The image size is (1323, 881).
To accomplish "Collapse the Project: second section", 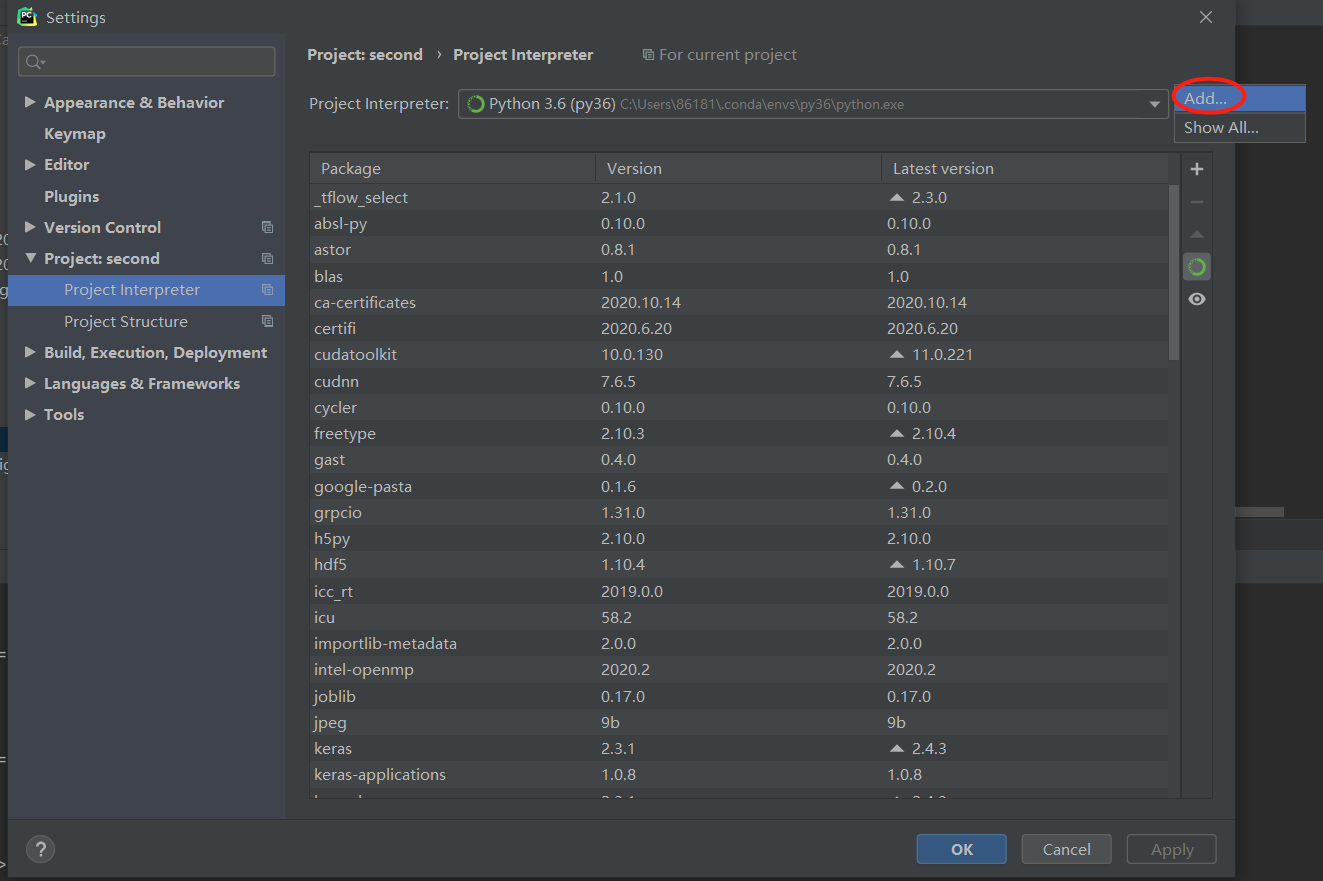I will [x=30, y=258].
